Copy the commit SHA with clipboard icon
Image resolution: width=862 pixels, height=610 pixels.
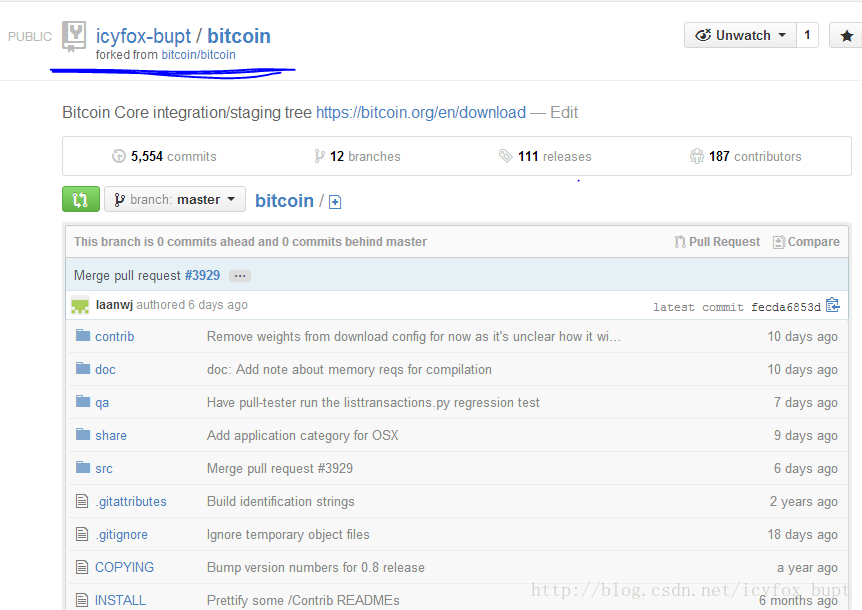(833, 304)
